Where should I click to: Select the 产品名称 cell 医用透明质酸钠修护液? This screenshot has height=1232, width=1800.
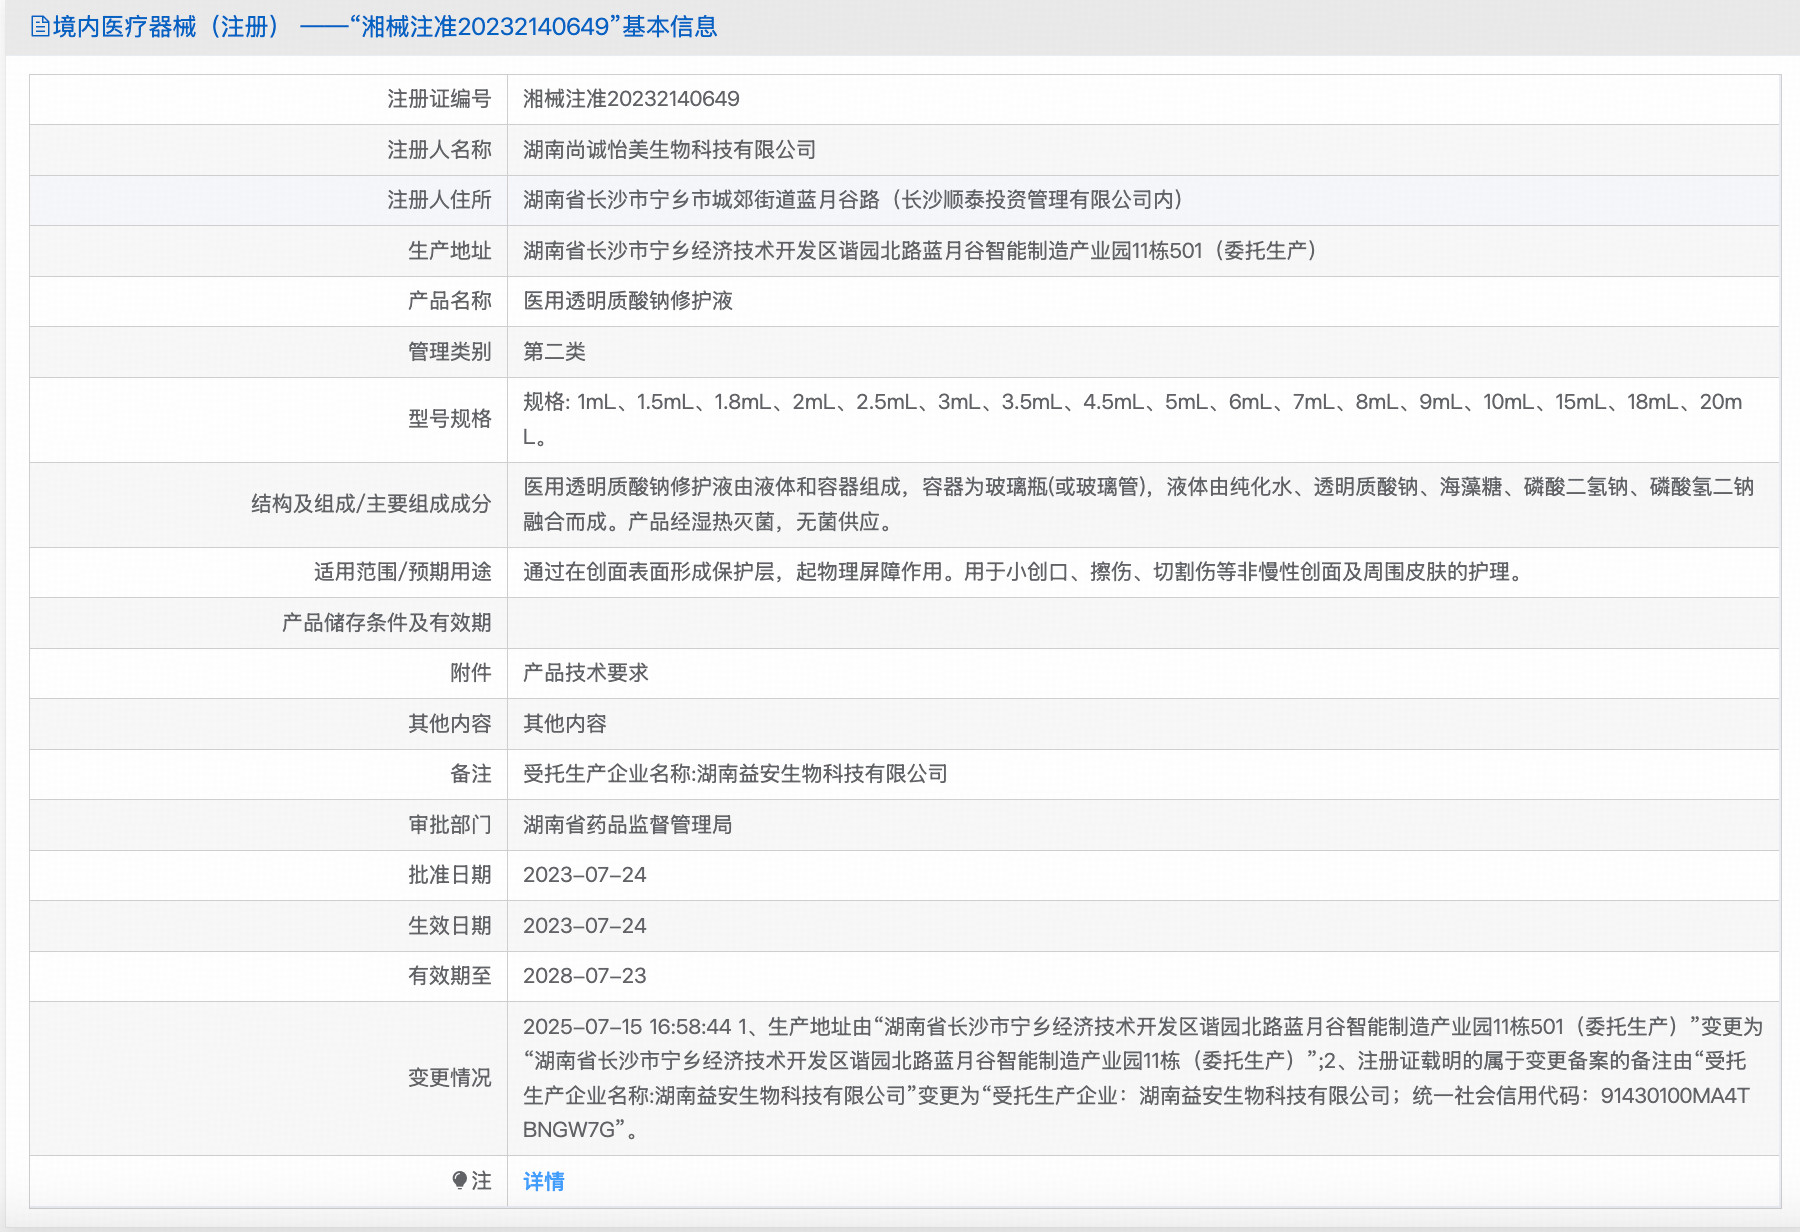pos(628,301)
